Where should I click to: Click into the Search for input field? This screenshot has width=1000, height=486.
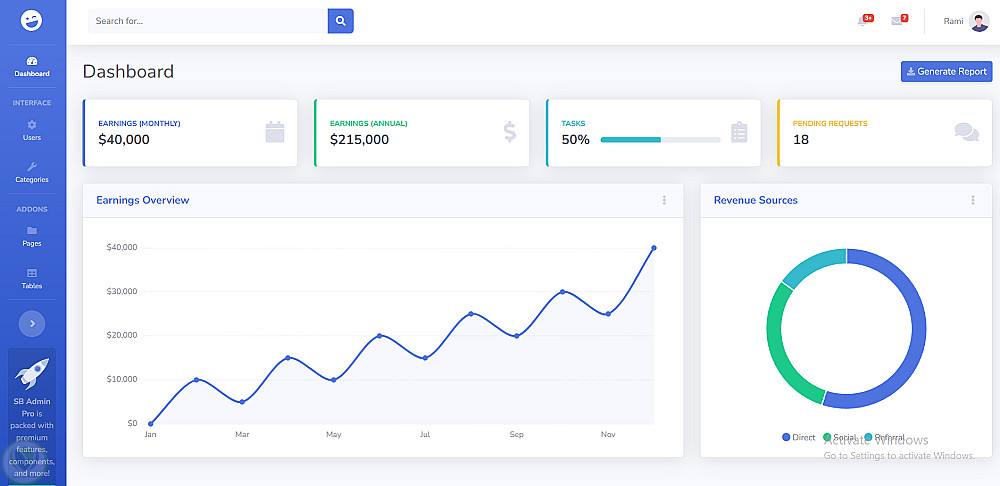207,21
